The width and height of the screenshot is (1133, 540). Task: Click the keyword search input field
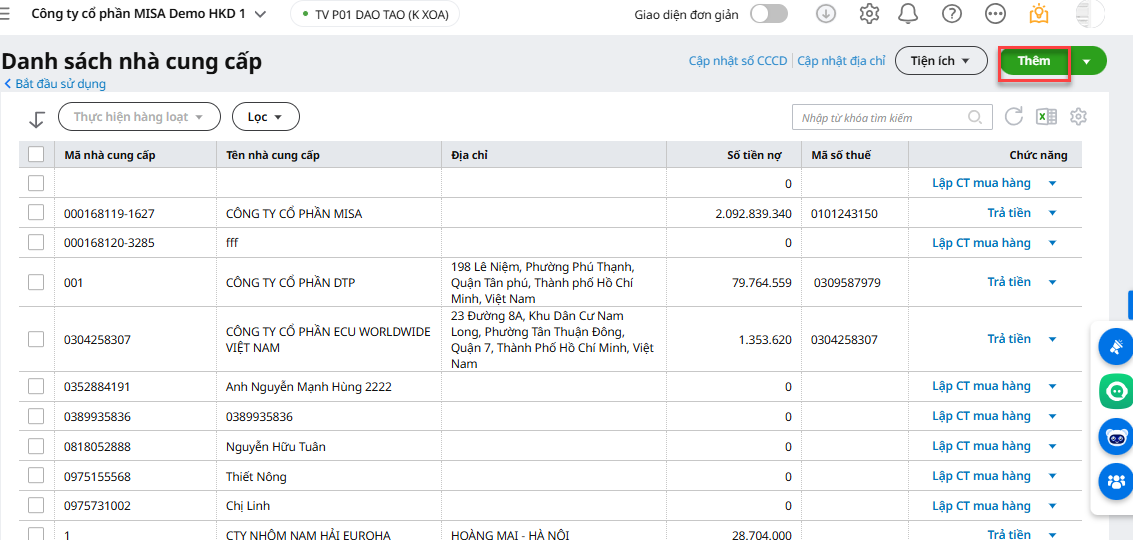click(x=880, y=118)
